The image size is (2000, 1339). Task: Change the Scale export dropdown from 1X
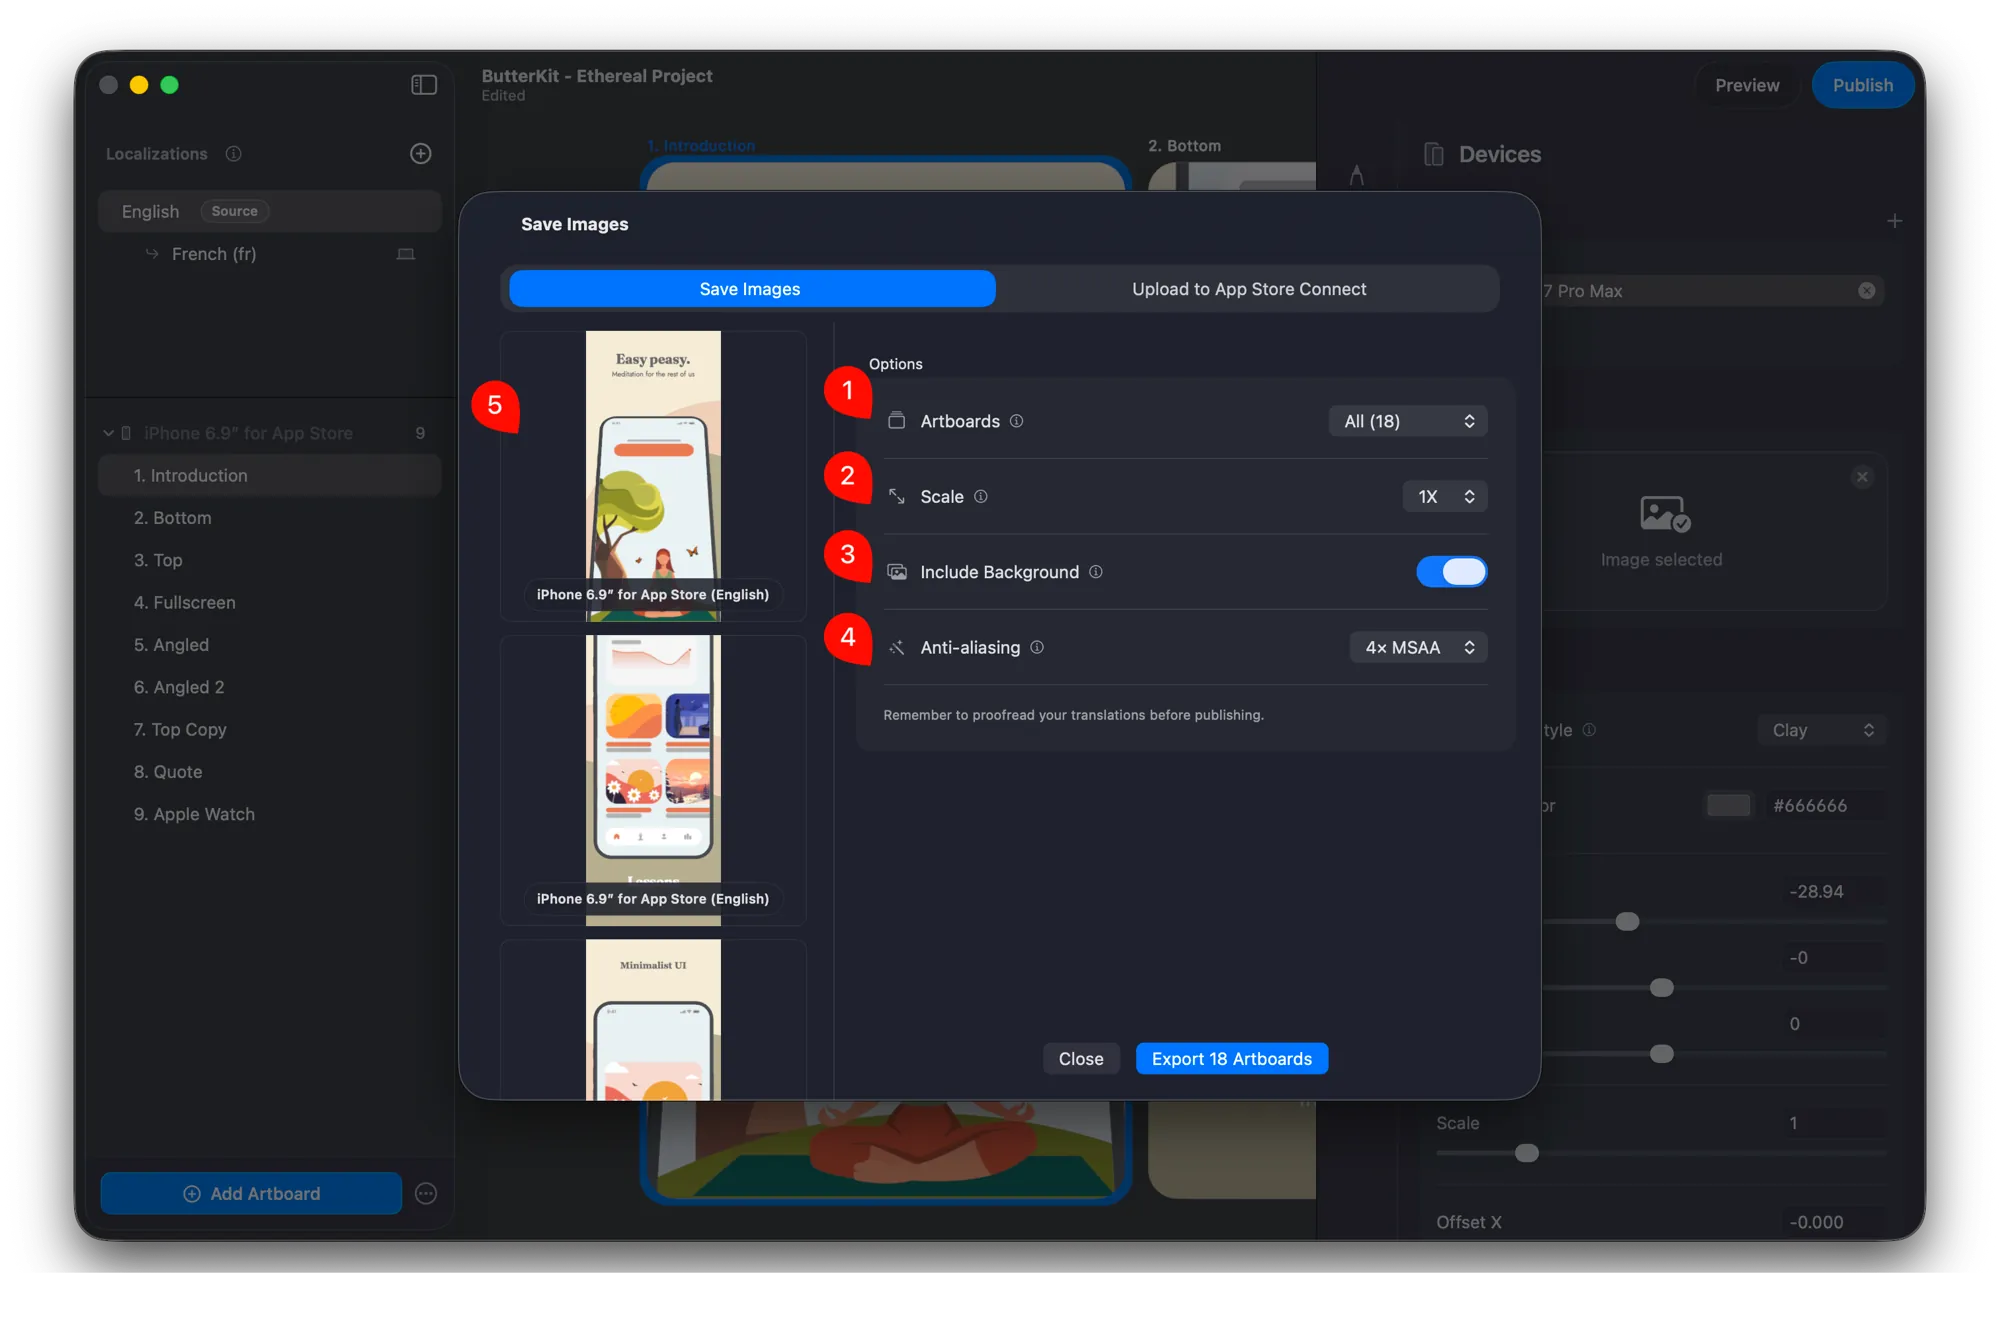1445,496
